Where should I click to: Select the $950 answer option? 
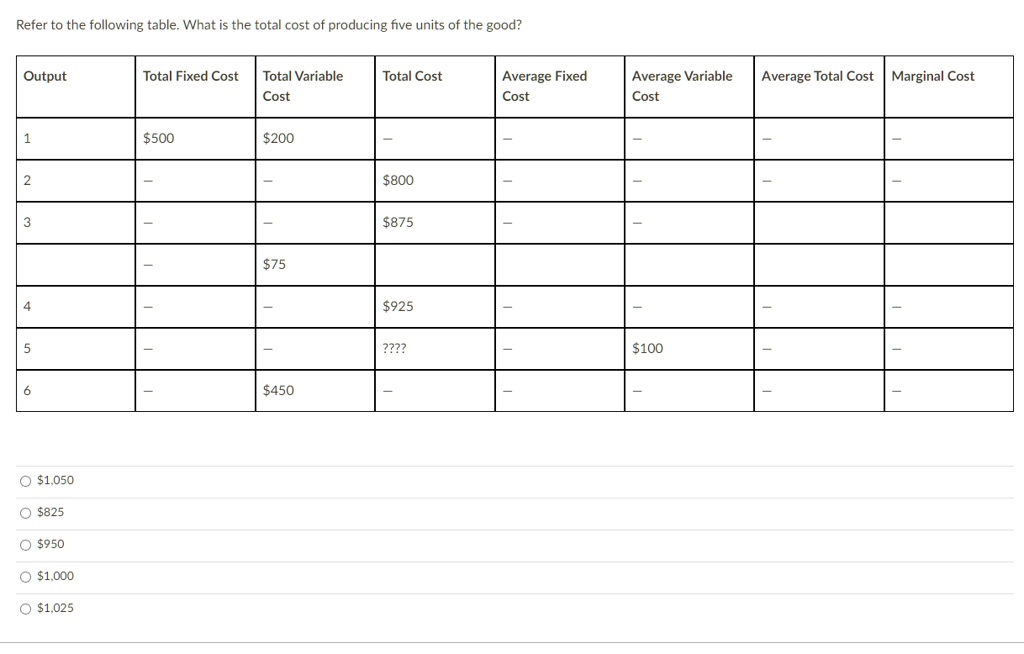coord(44,544)
